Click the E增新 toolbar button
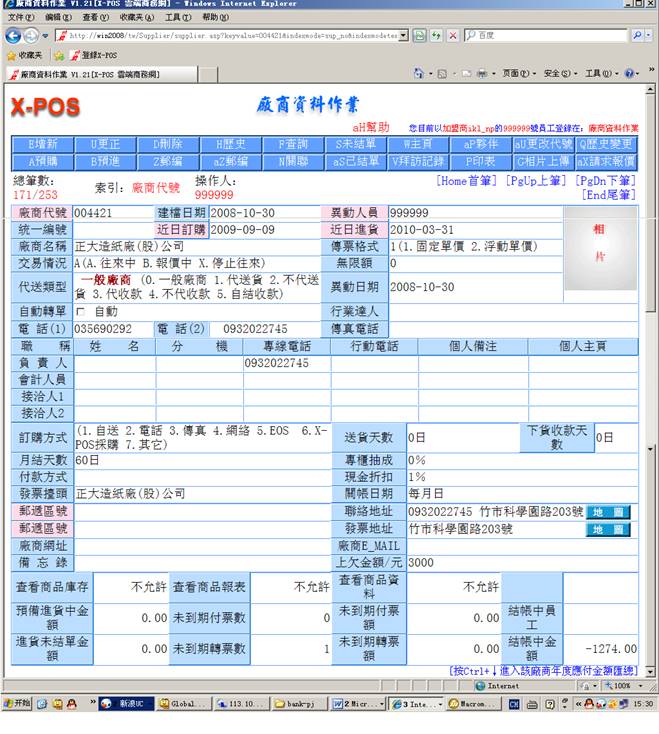The height and width of the screenshot is (734, 659). coord(43,144)
